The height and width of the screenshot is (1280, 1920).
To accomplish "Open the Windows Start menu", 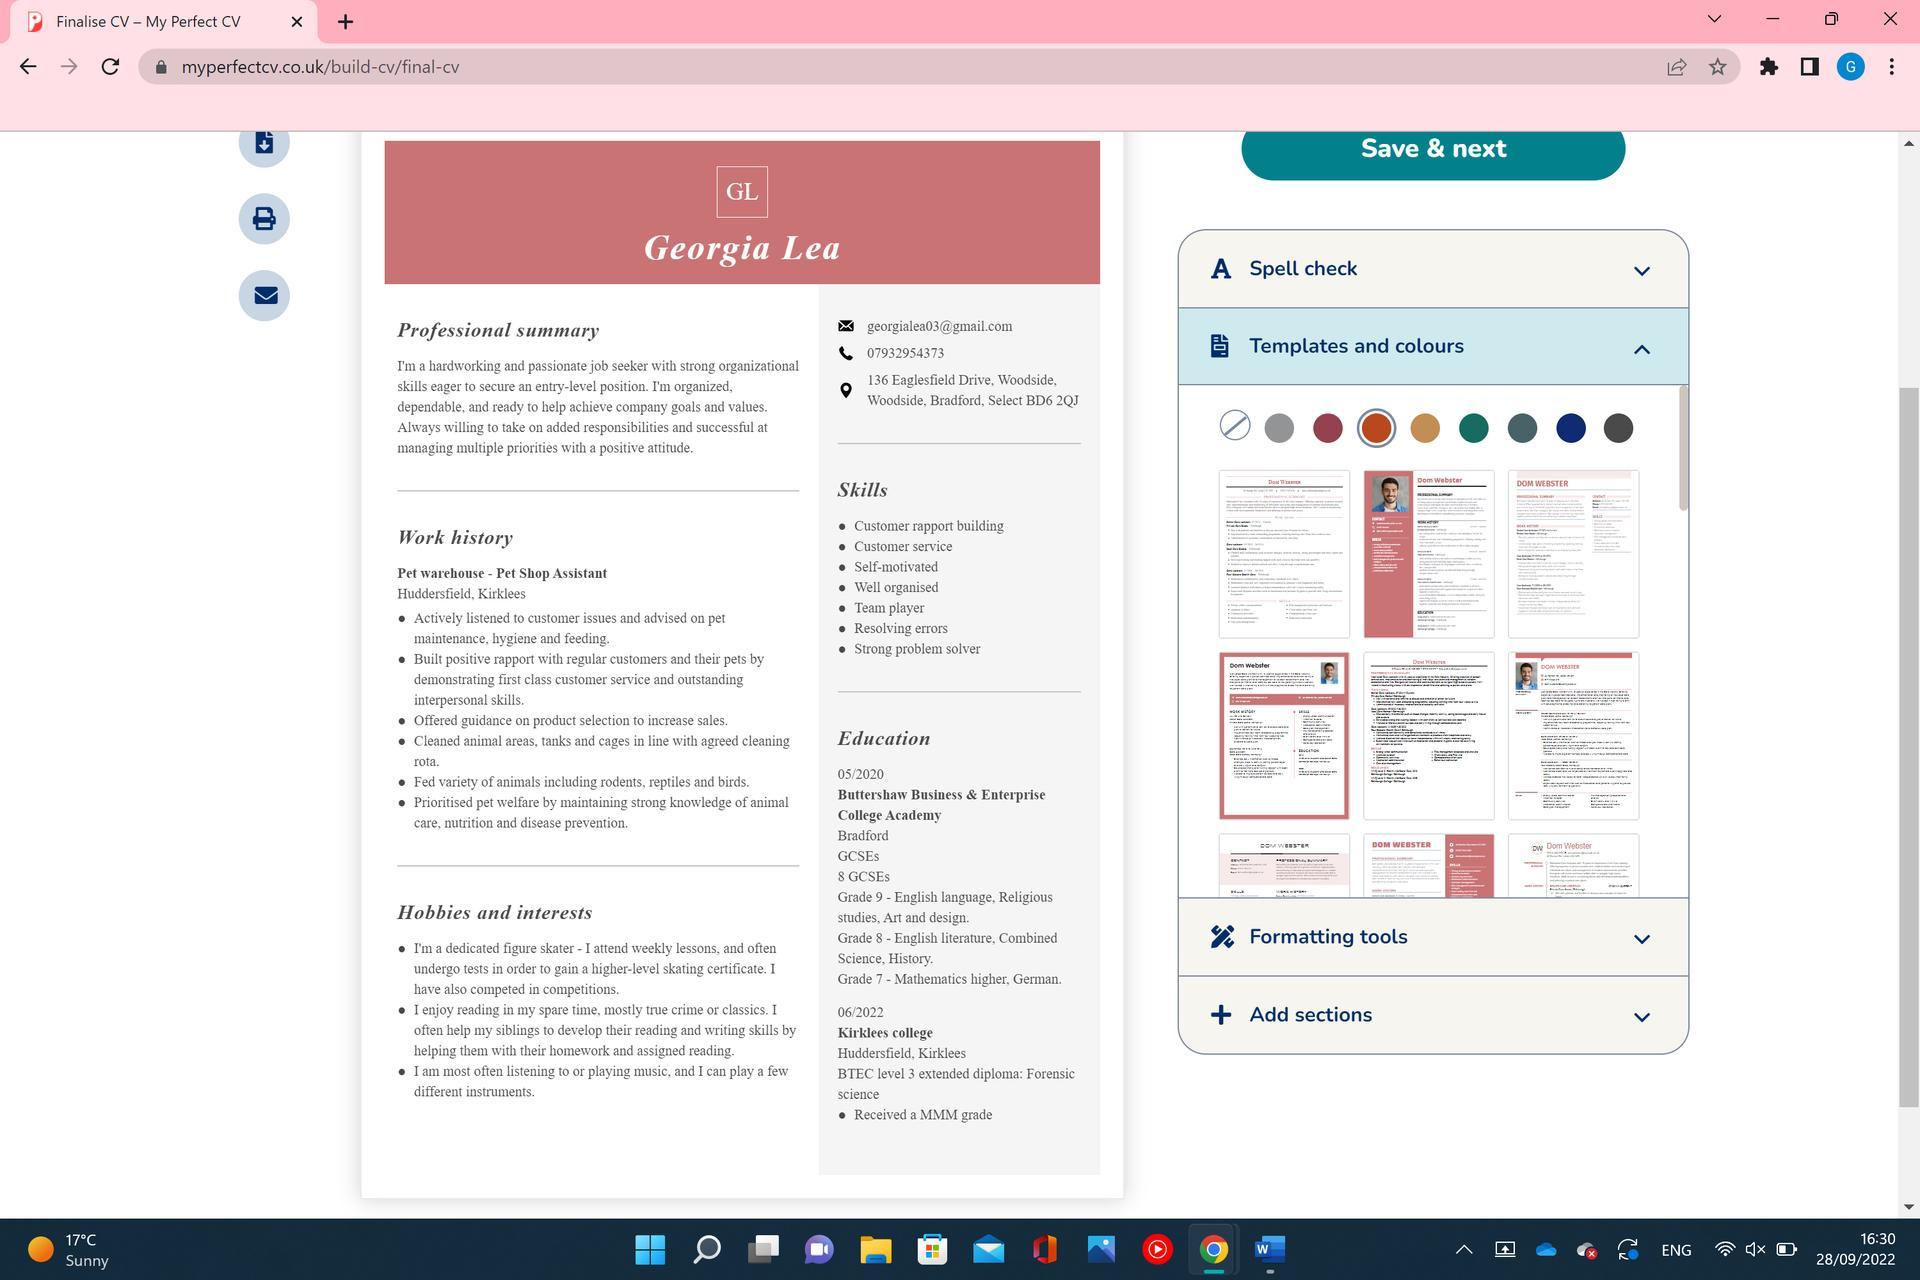I will pos(650,1249).
